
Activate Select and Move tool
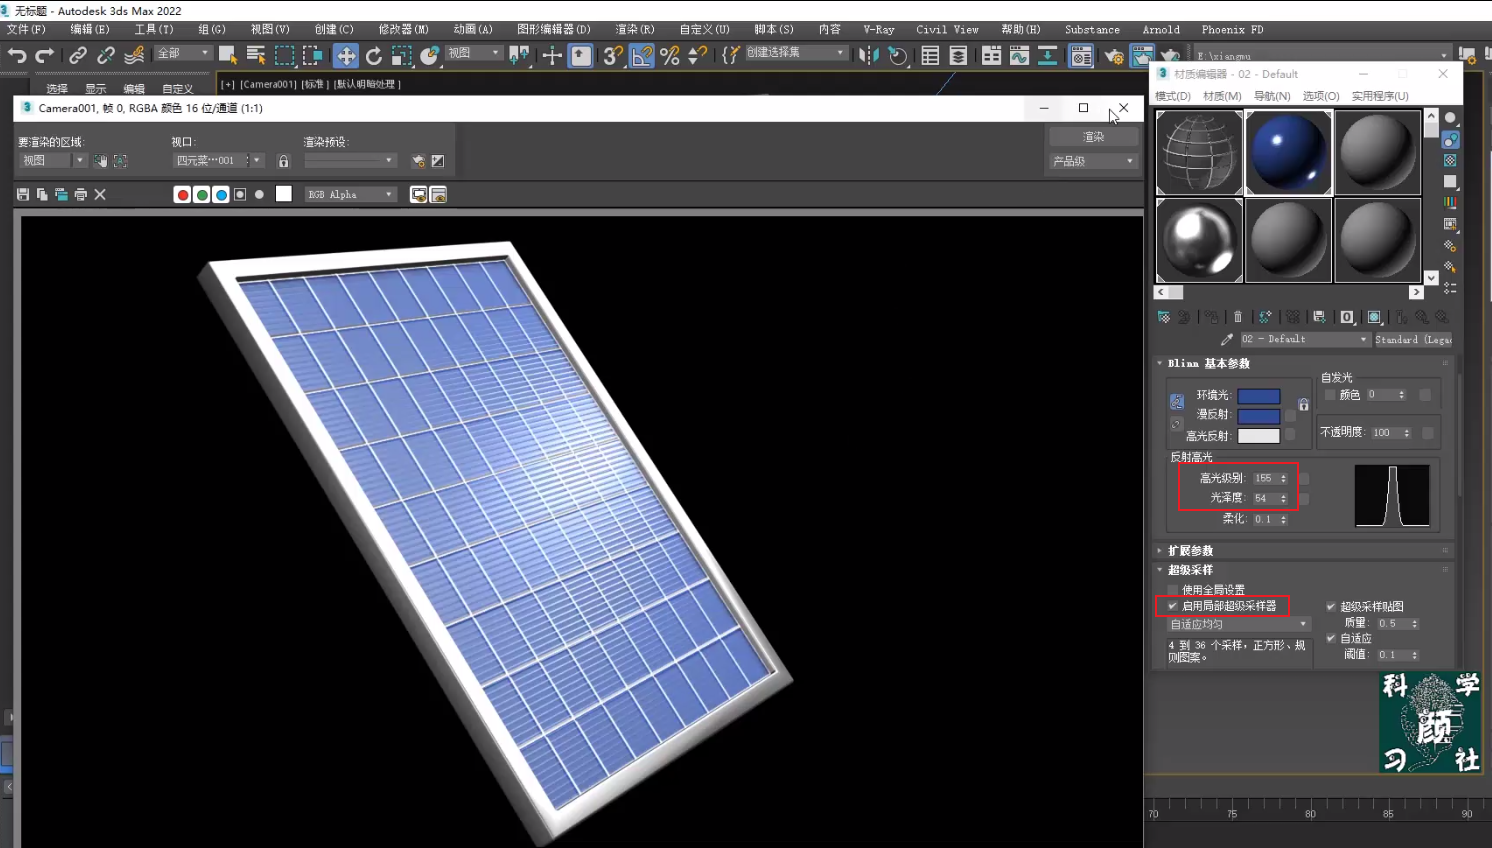pos(346,56)
